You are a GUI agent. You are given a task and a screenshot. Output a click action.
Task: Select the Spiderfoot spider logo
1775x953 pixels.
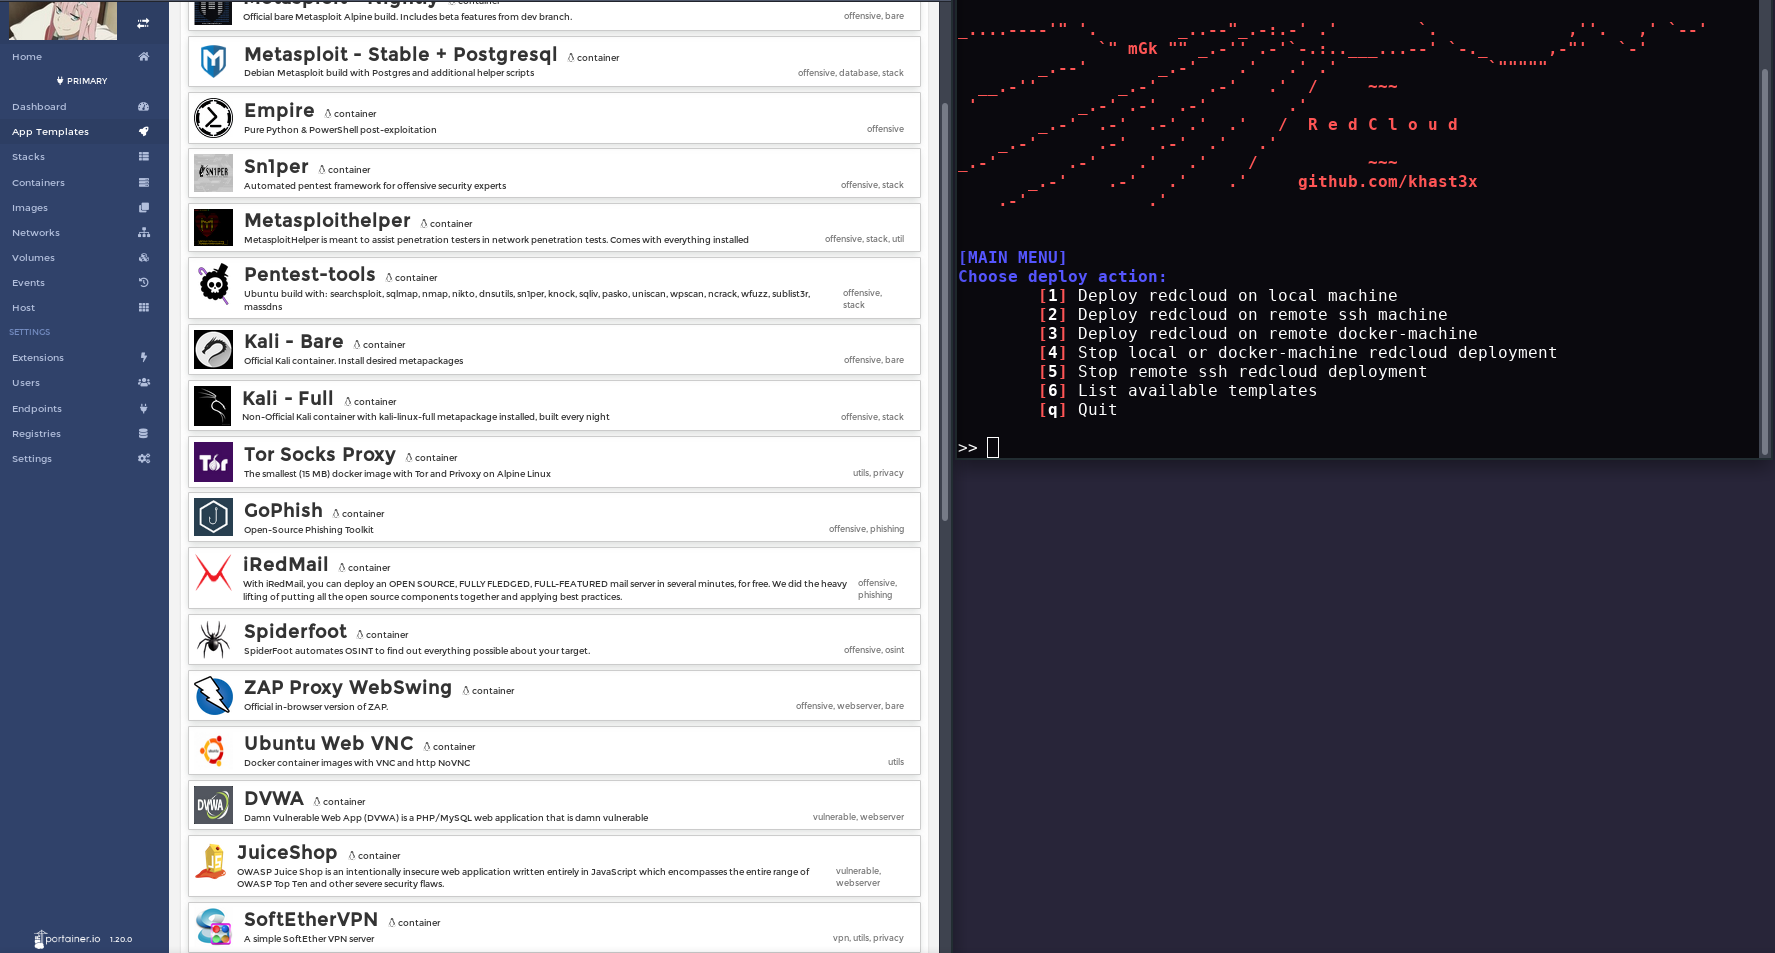pyautogui.click(x=213, y=640)
